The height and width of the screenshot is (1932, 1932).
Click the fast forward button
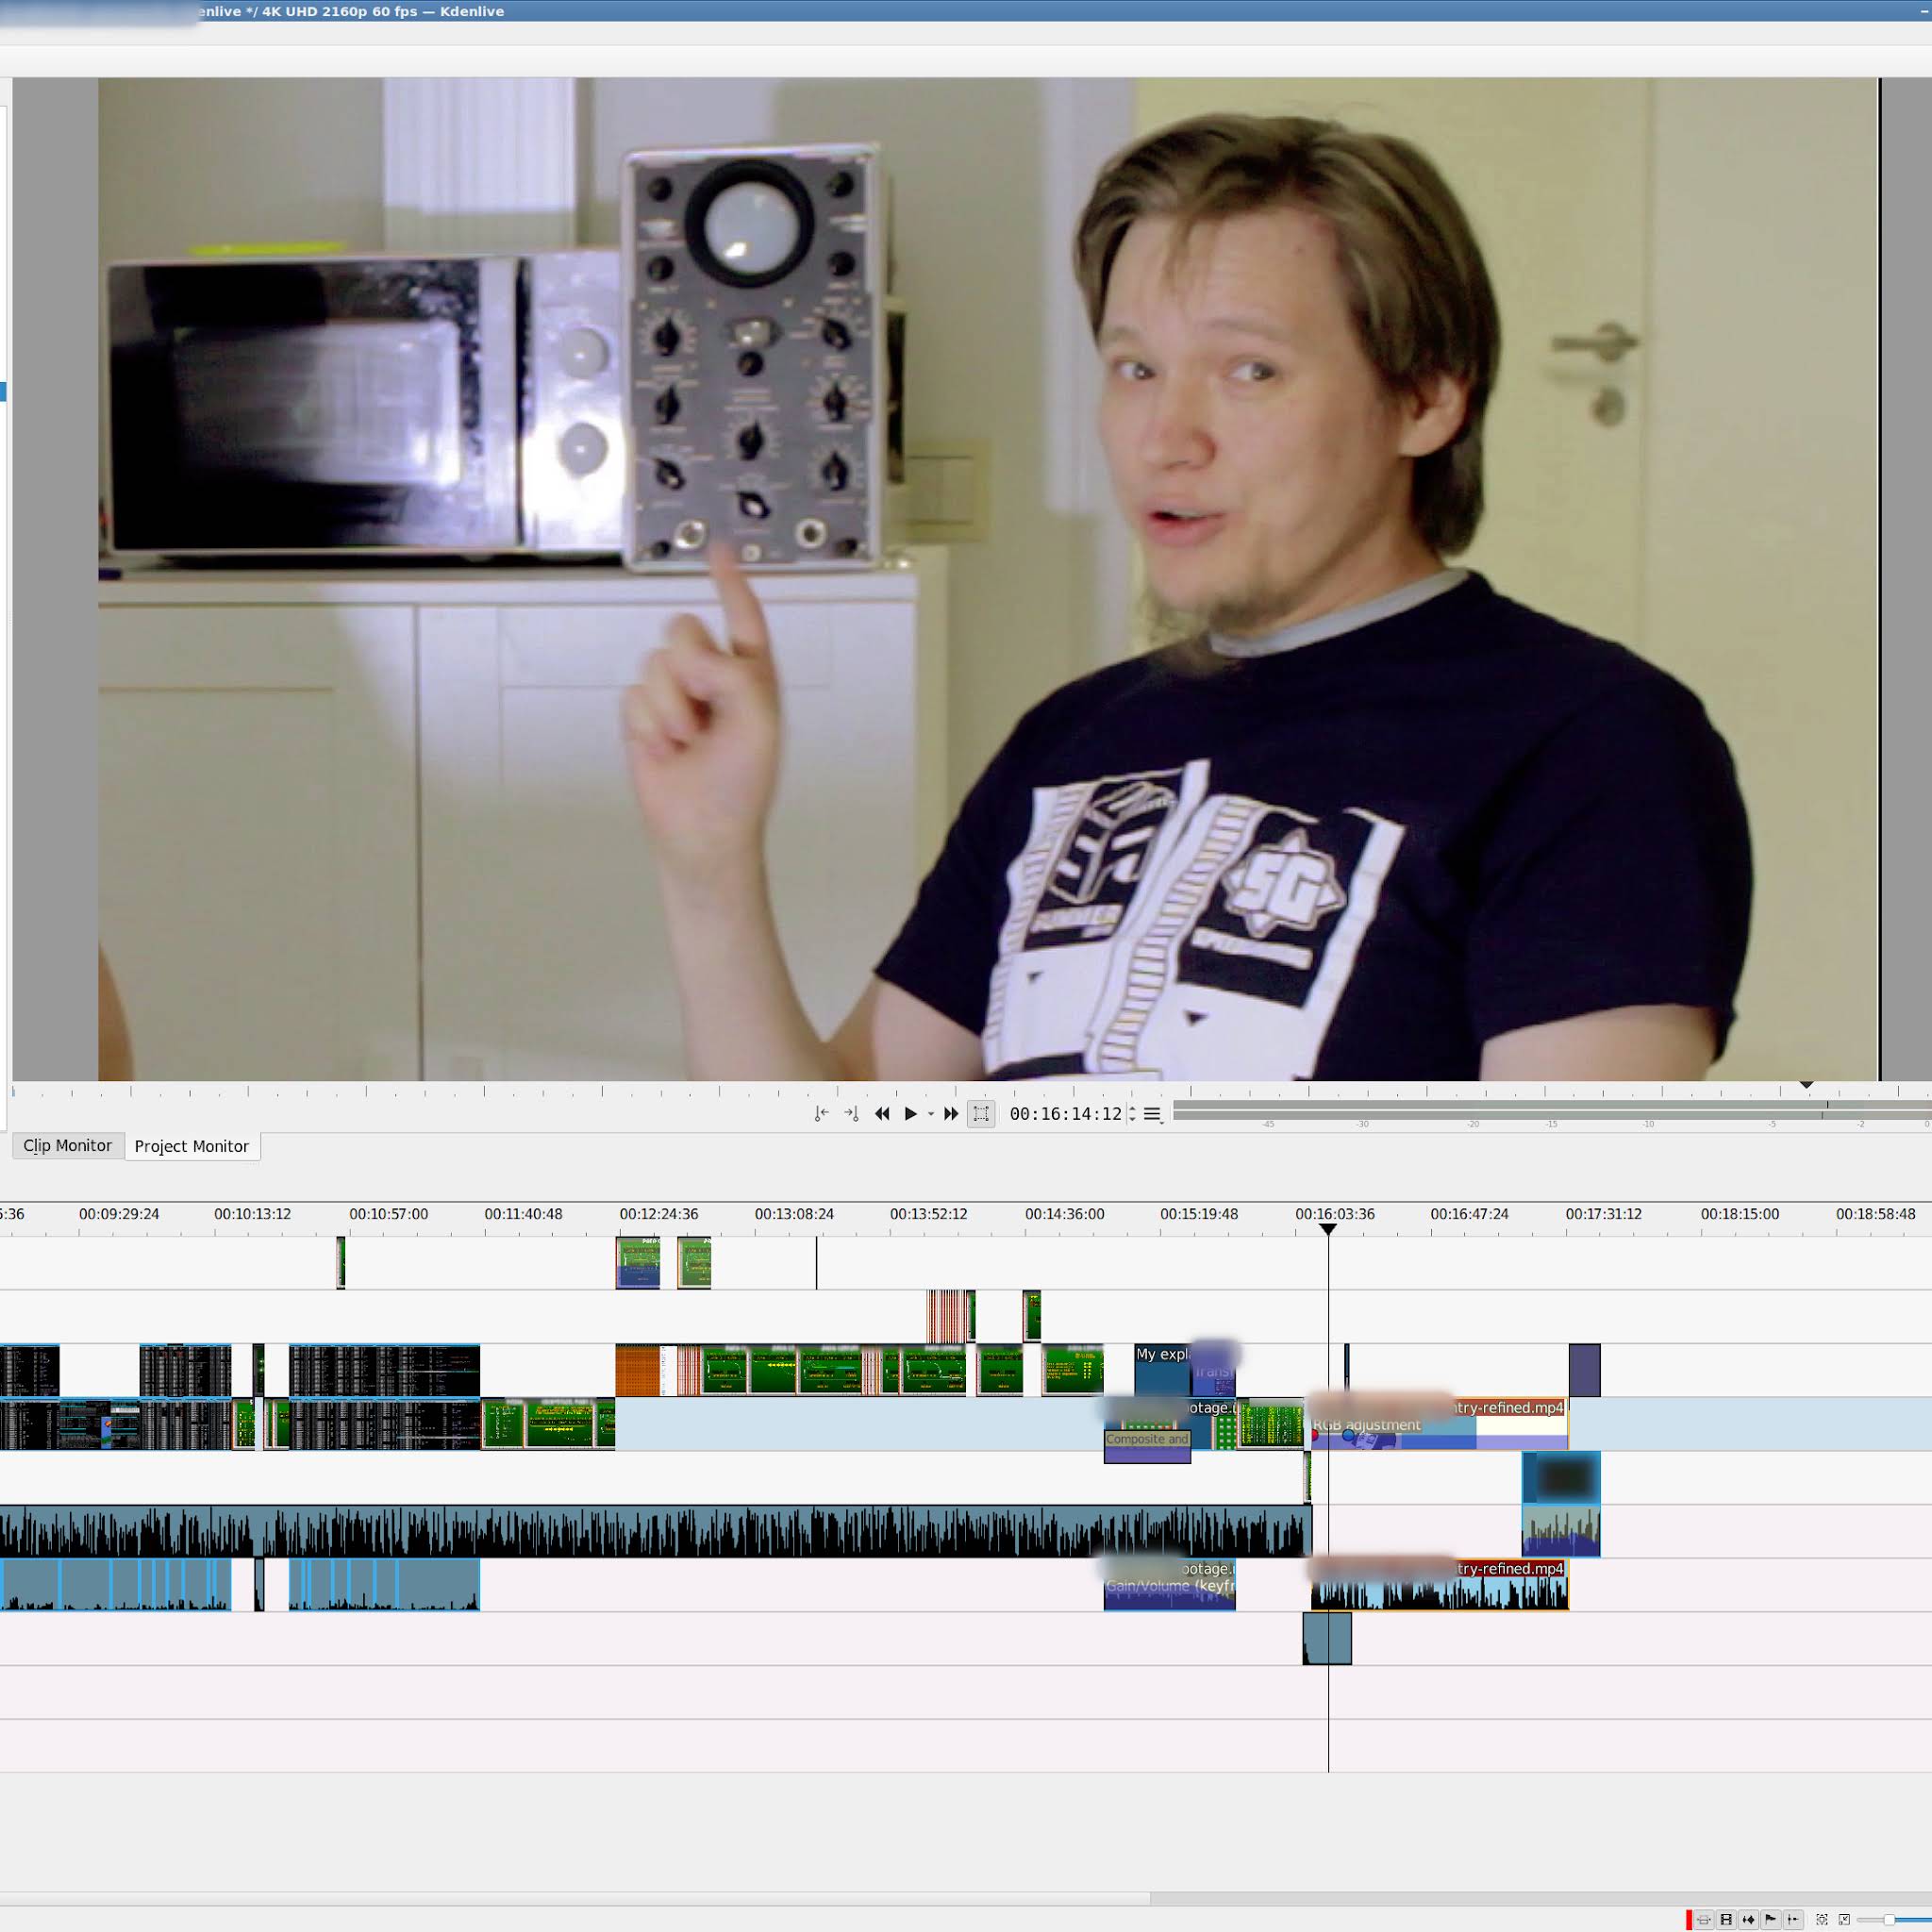(x=951, y=1113)
